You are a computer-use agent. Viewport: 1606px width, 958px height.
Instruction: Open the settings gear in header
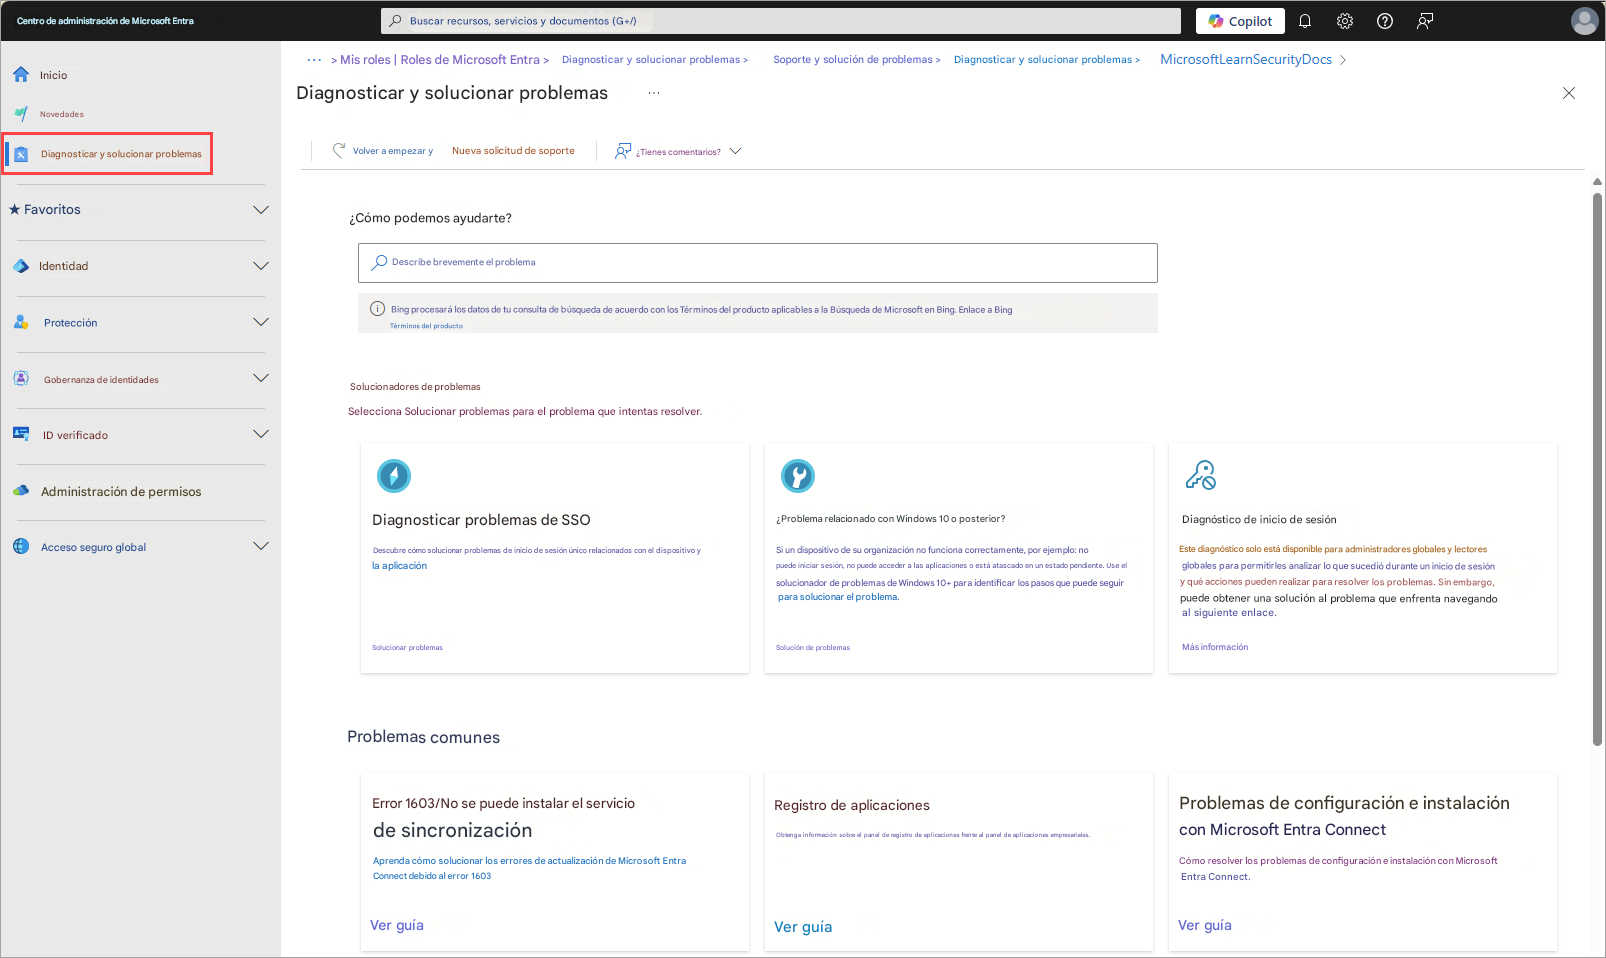pos(1345,21)
